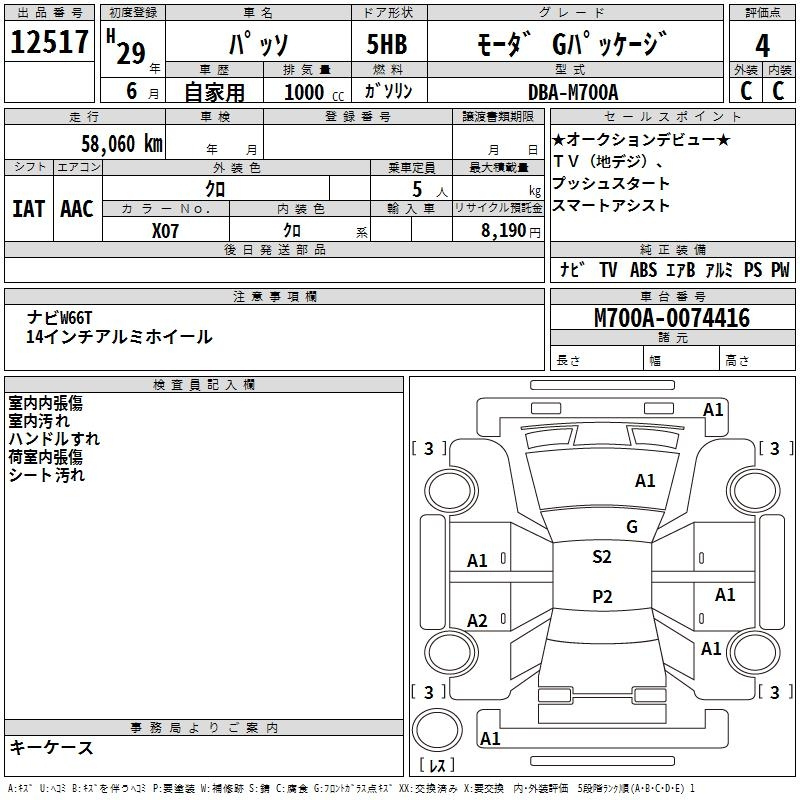
Task: Click the S2 rust mark on roof
Action: pyautogui.click(x=601, y=557)
